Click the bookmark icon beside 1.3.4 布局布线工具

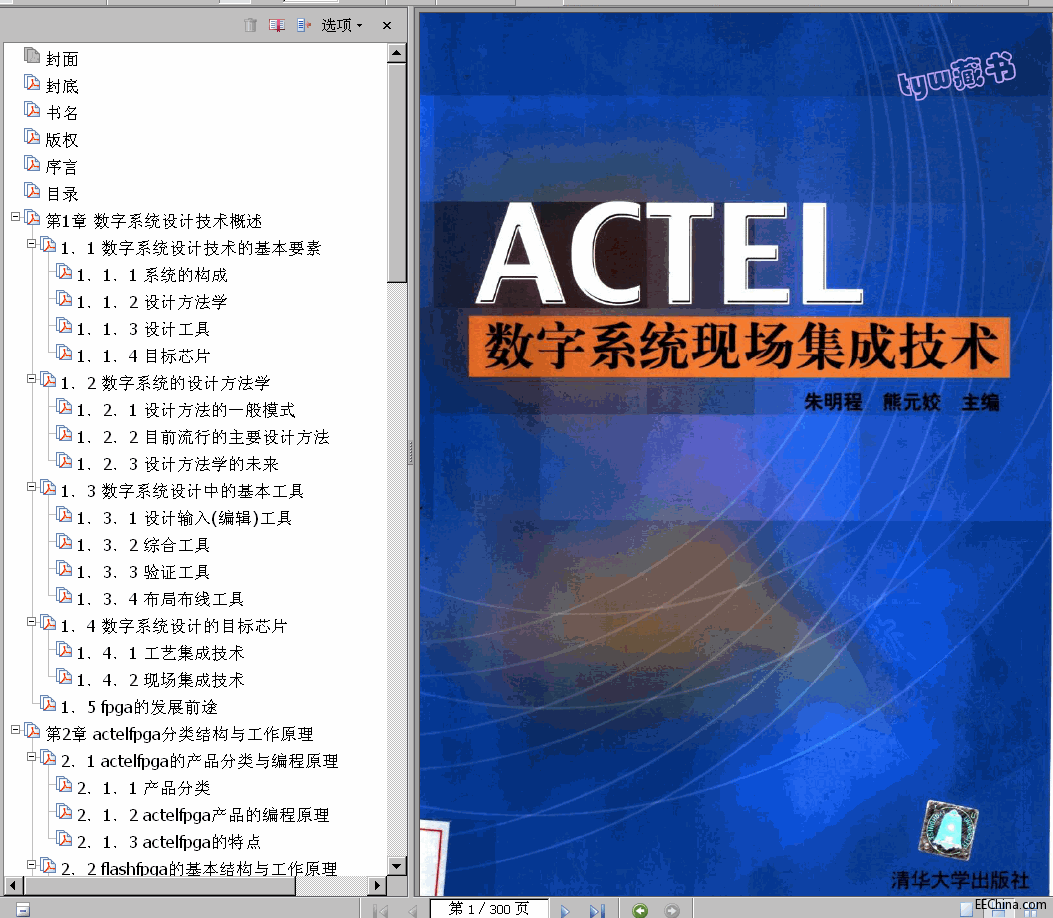(x=64, y=596)
